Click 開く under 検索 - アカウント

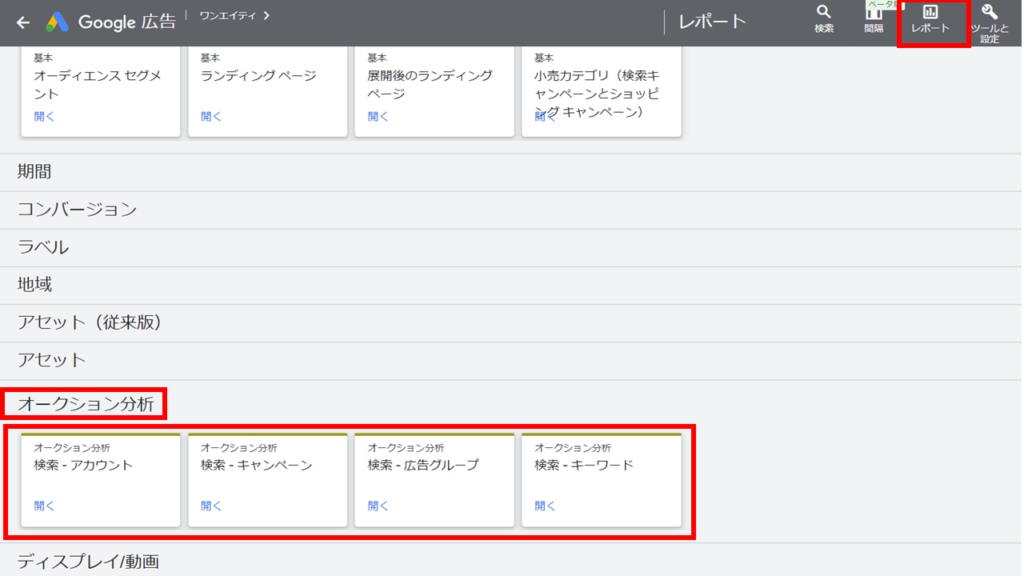(43, 505)
